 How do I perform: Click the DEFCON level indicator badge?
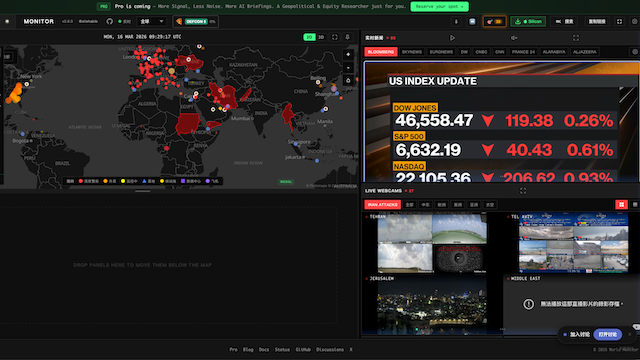(196, 21)
